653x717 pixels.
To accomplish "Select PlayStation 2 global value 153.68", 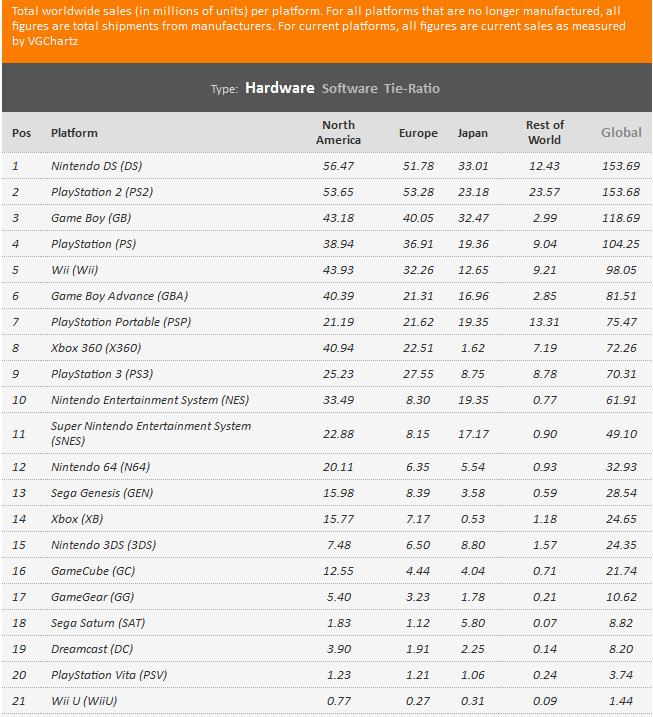I will [x=621, y=192].
